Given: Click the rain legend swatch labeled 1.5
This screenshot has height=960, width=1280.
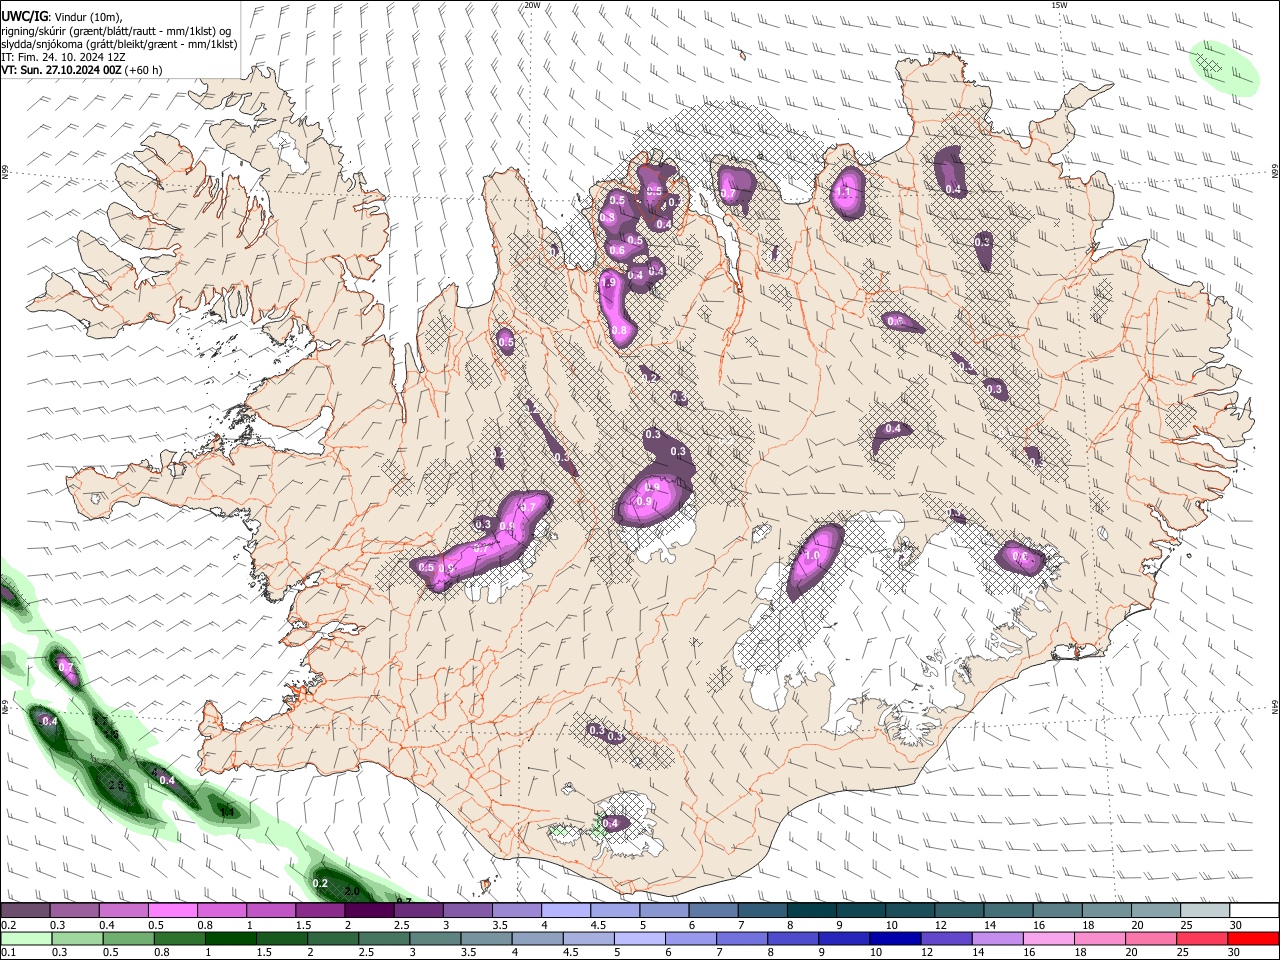Looking at the screenshot, I should tap(281, 938).
